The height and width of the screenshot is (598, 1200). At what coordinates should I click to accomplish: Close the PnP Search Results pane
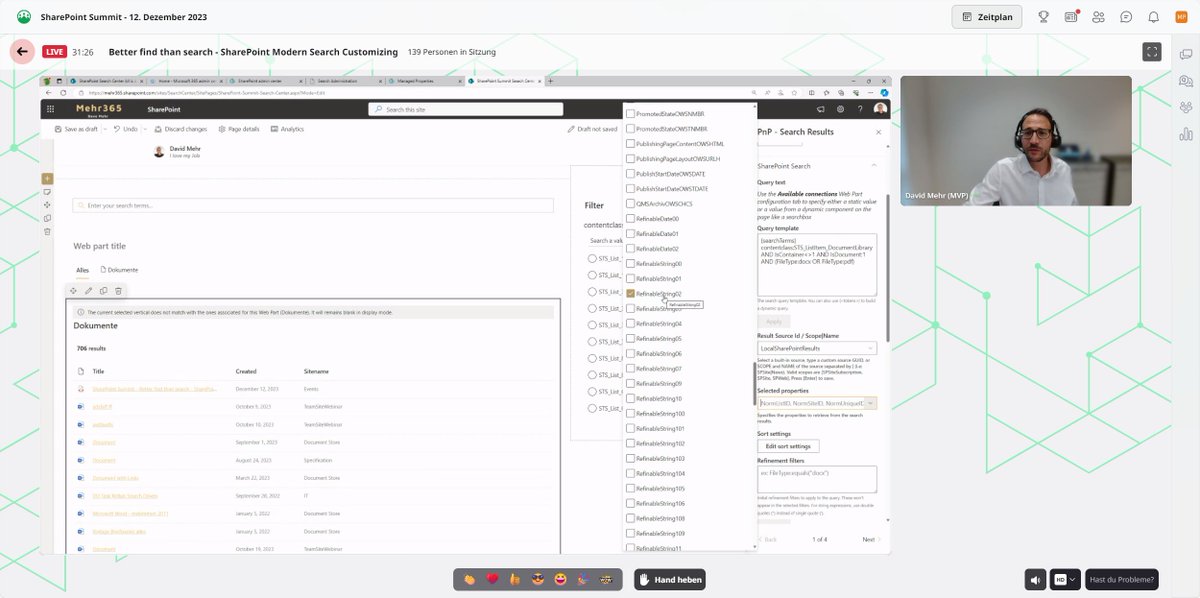click(x=878, y=131)
